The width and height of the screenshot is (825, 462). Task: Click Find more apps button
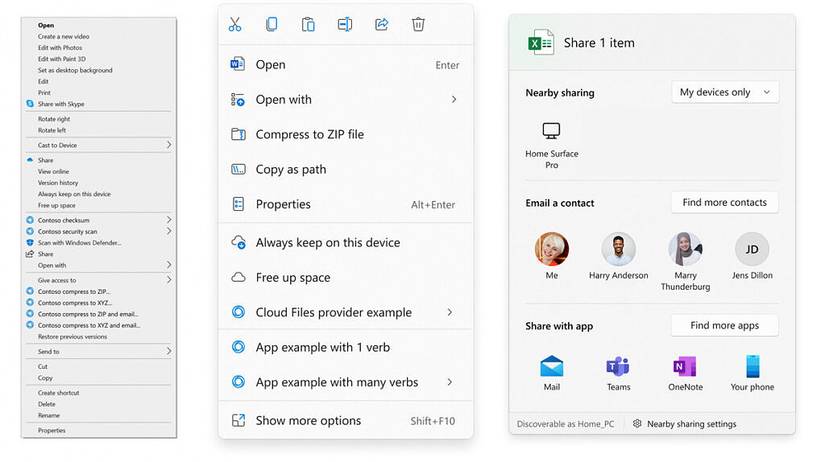coord(725,326)
